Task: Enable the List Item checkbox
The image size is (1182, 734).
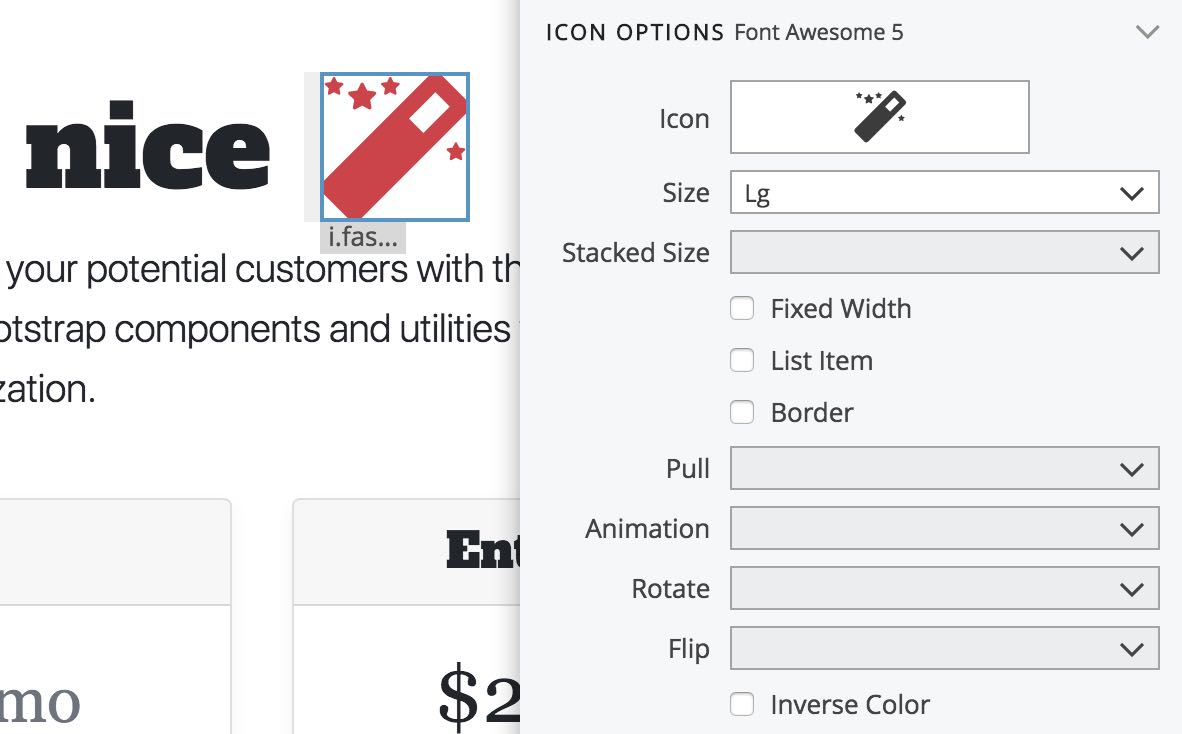Action: click(742, 360)
